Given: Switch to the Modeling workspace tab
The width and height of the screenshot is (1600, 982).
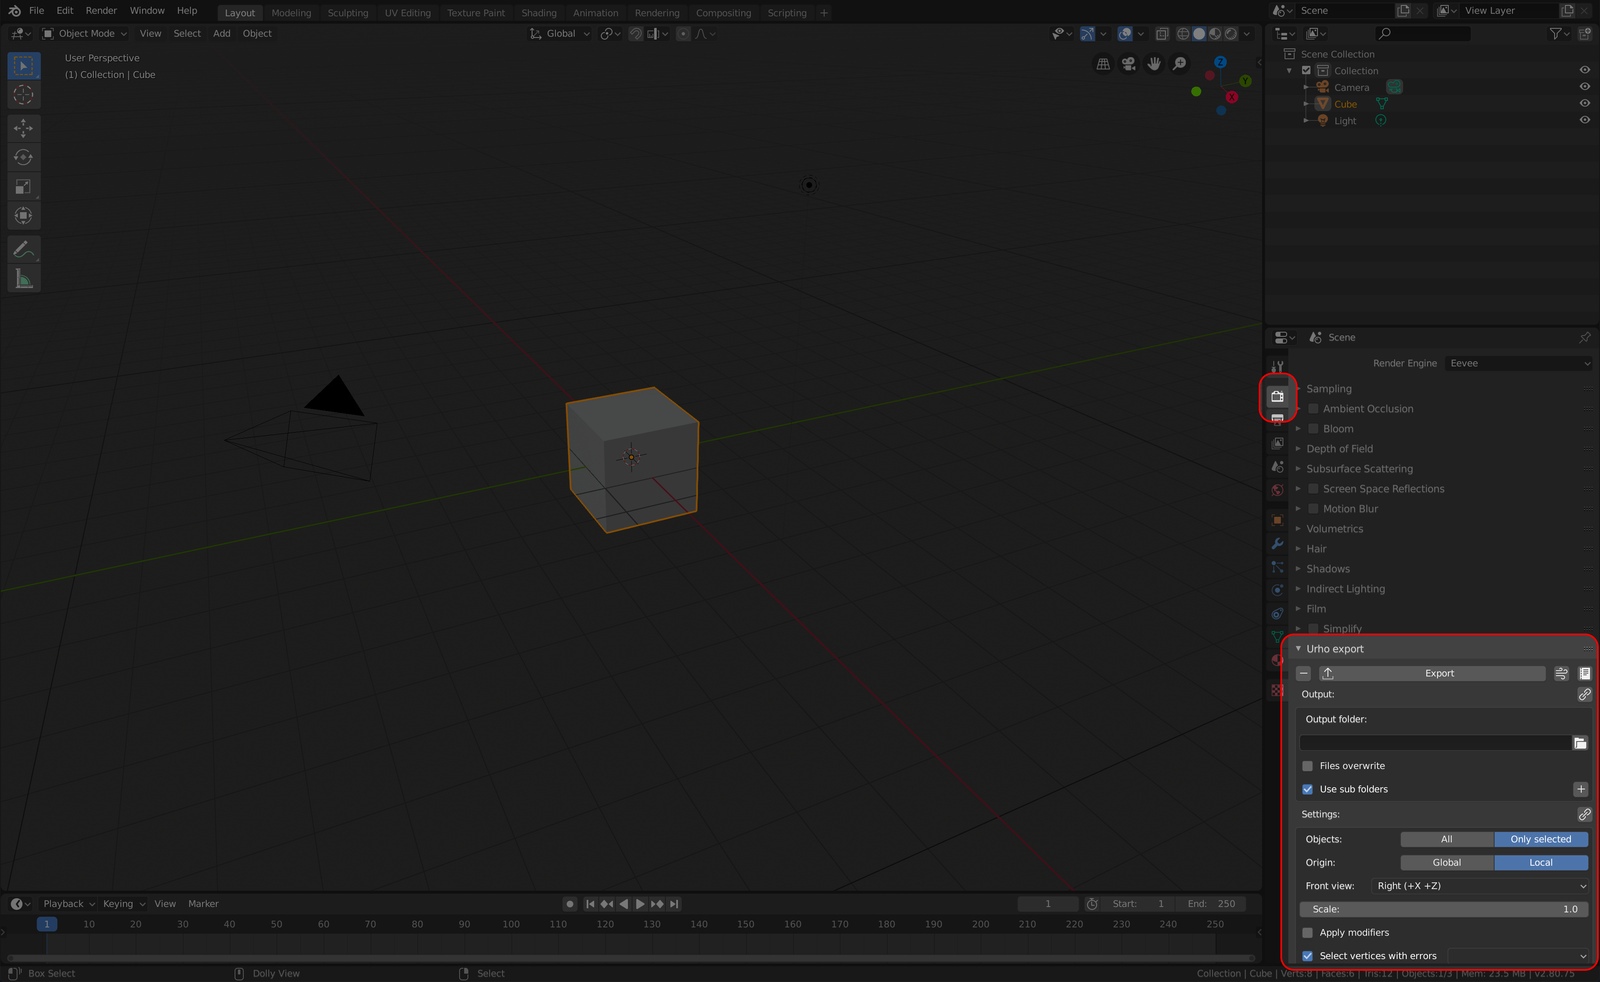Looking at the screenshot, I should coord(291,13).
